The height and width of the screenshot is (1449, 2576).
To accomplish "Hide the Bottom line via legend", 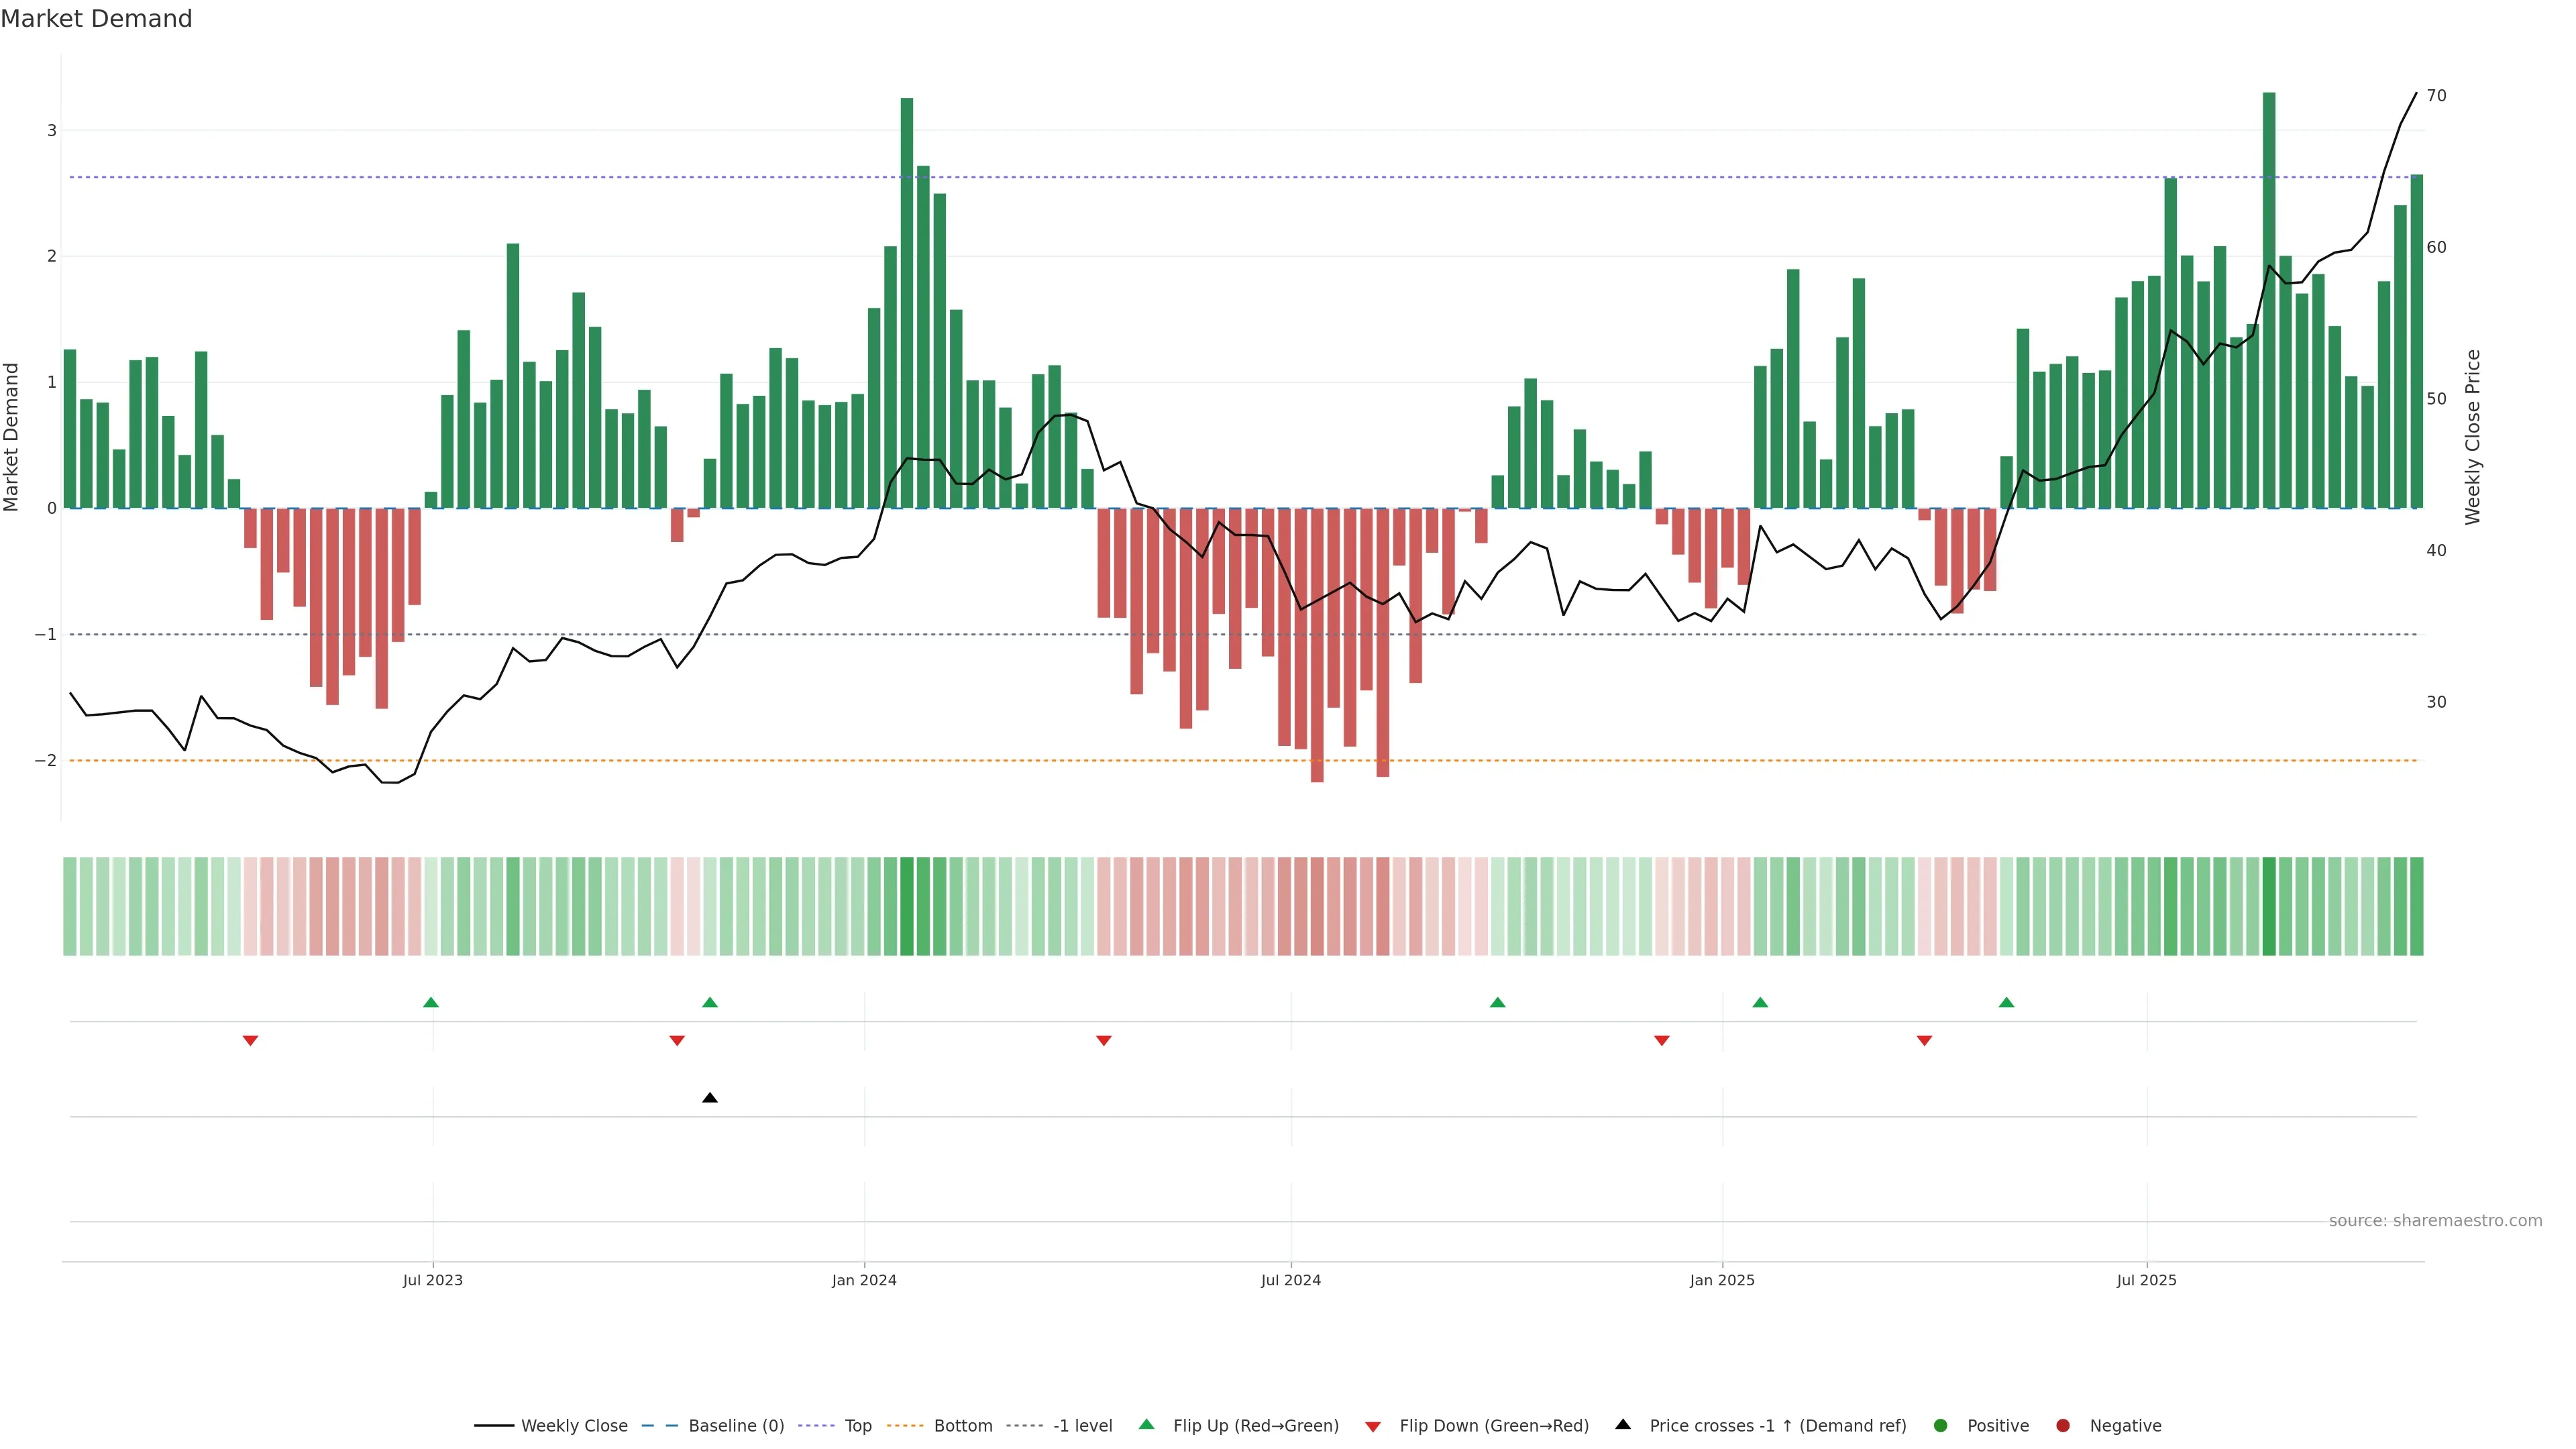I will click(962, 1426).
